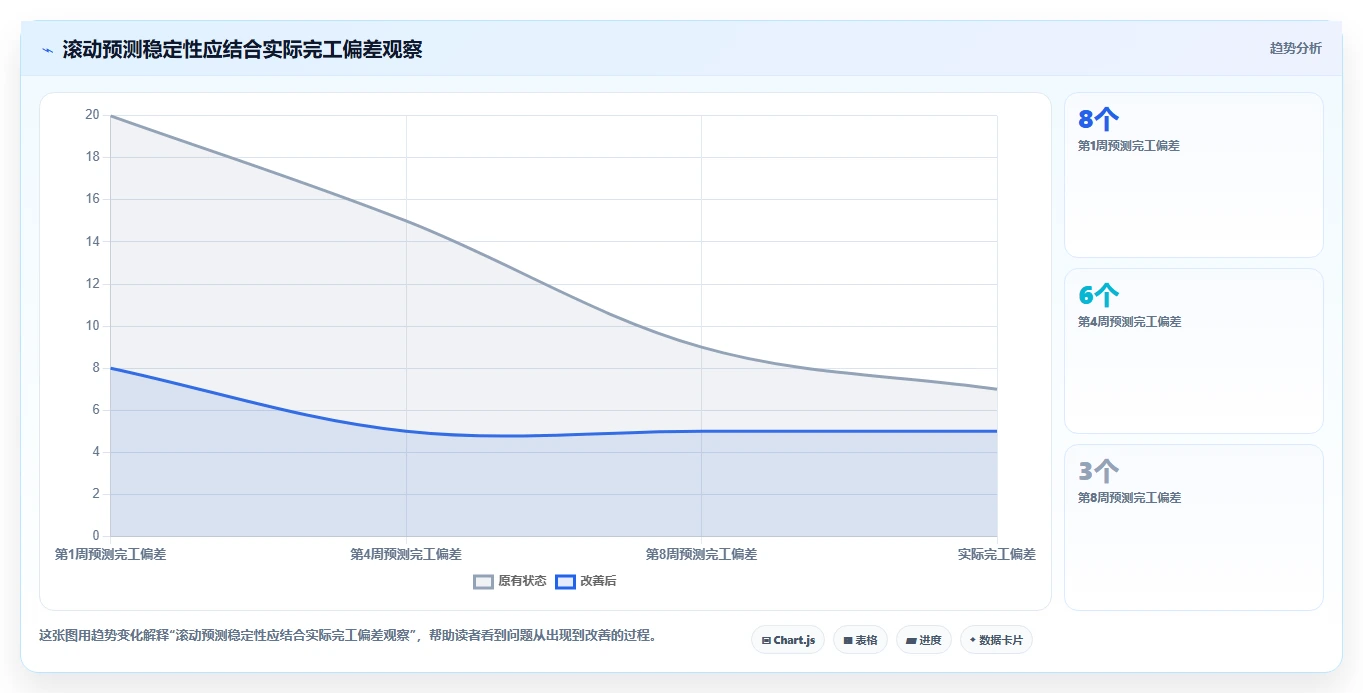This screenshot has height=693, width=1363.
Task: Click the description text below the chart
Action: (348, 636)
